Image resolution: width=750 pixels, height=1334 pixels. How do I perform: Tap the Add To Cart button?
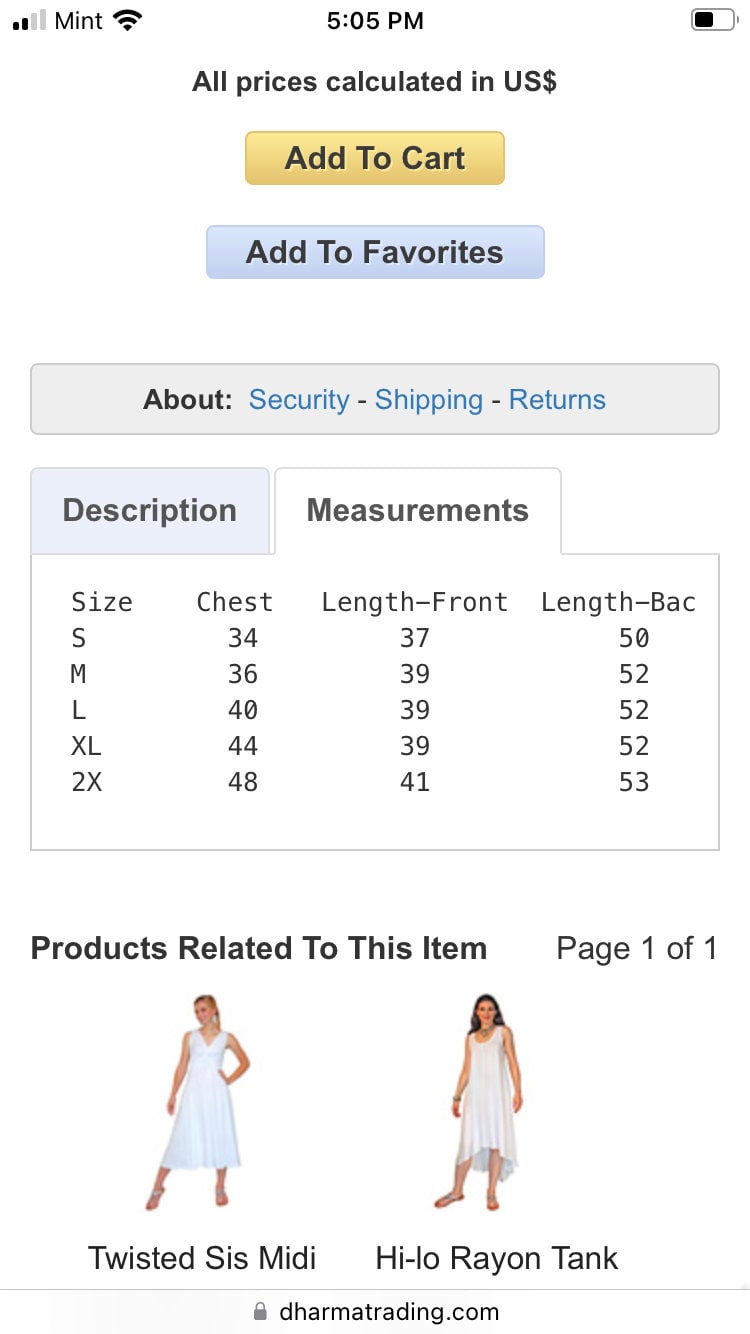(x=375, y=158)
